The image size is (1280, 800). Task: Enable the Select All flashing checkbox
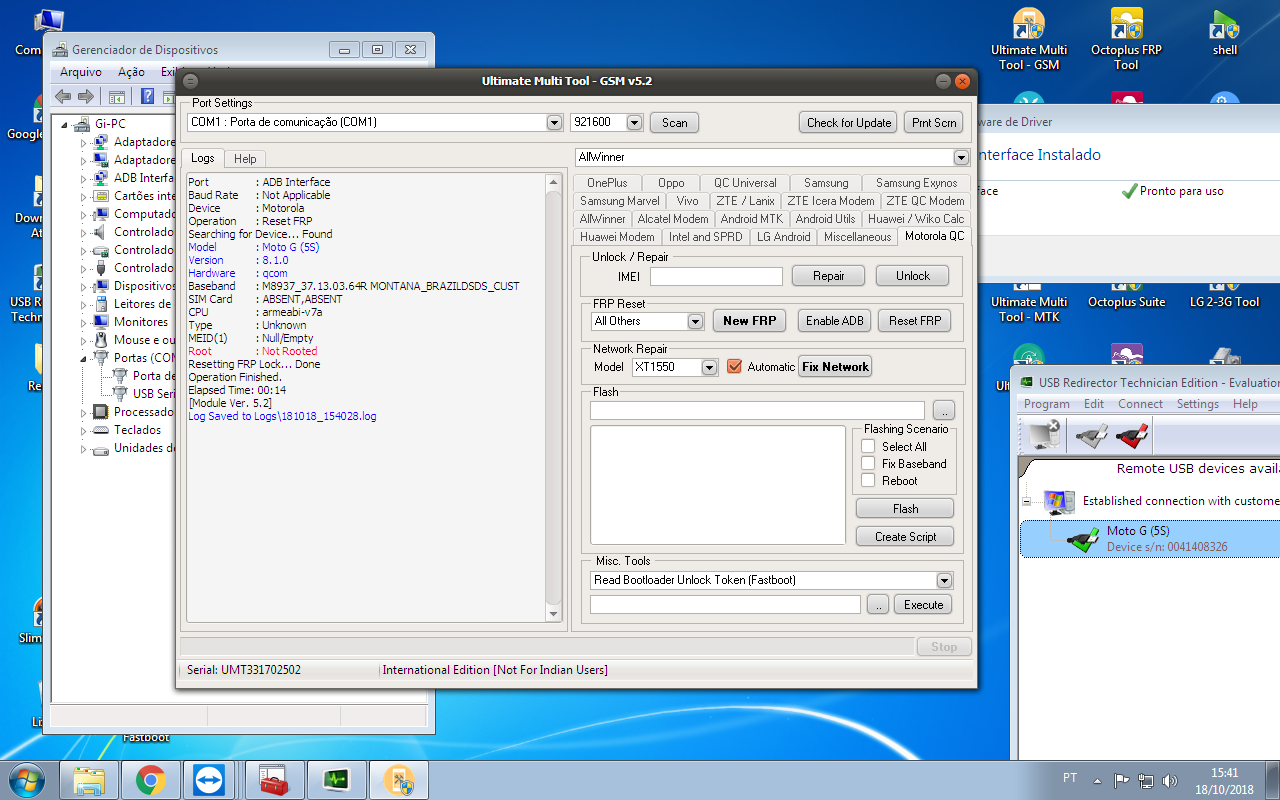[x=868, y=447]
